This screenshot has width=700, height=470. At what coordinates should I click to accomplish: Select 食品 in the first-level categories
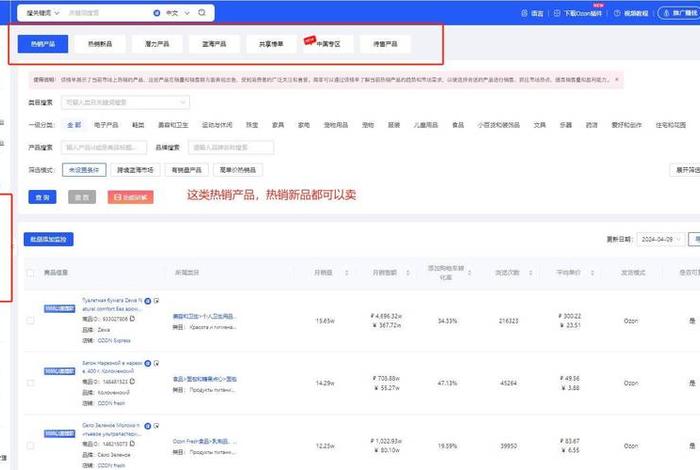458,125
